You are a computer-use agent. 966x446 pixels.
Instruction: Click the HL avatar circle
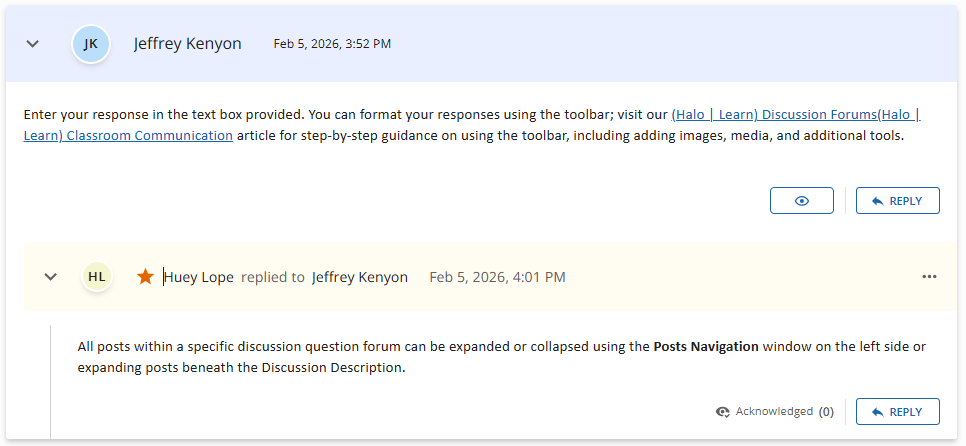(97, 277)
